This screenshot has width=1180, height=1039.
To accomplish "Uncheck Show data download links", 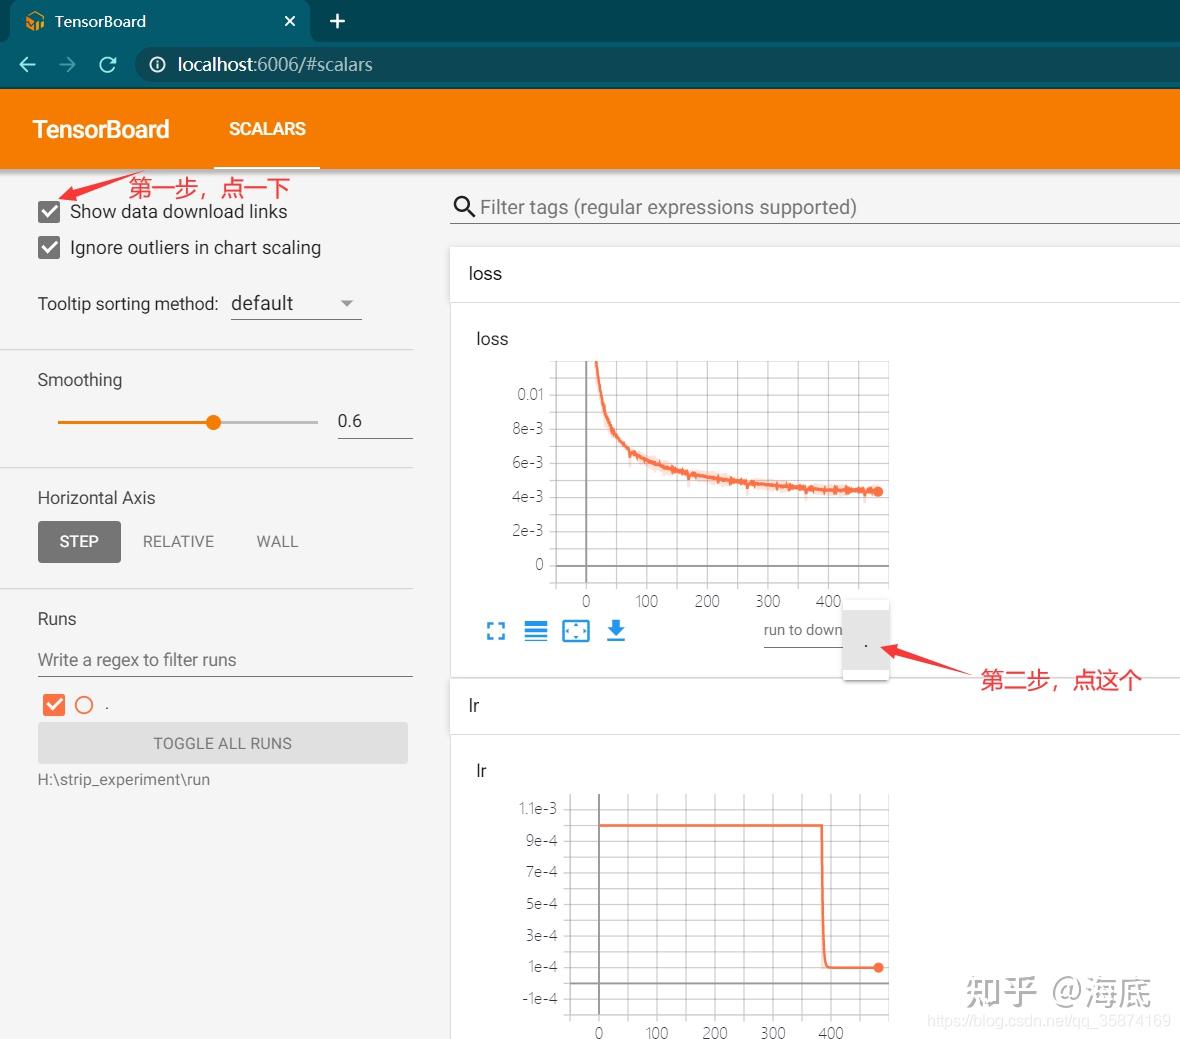I will (x=49, y=211).
